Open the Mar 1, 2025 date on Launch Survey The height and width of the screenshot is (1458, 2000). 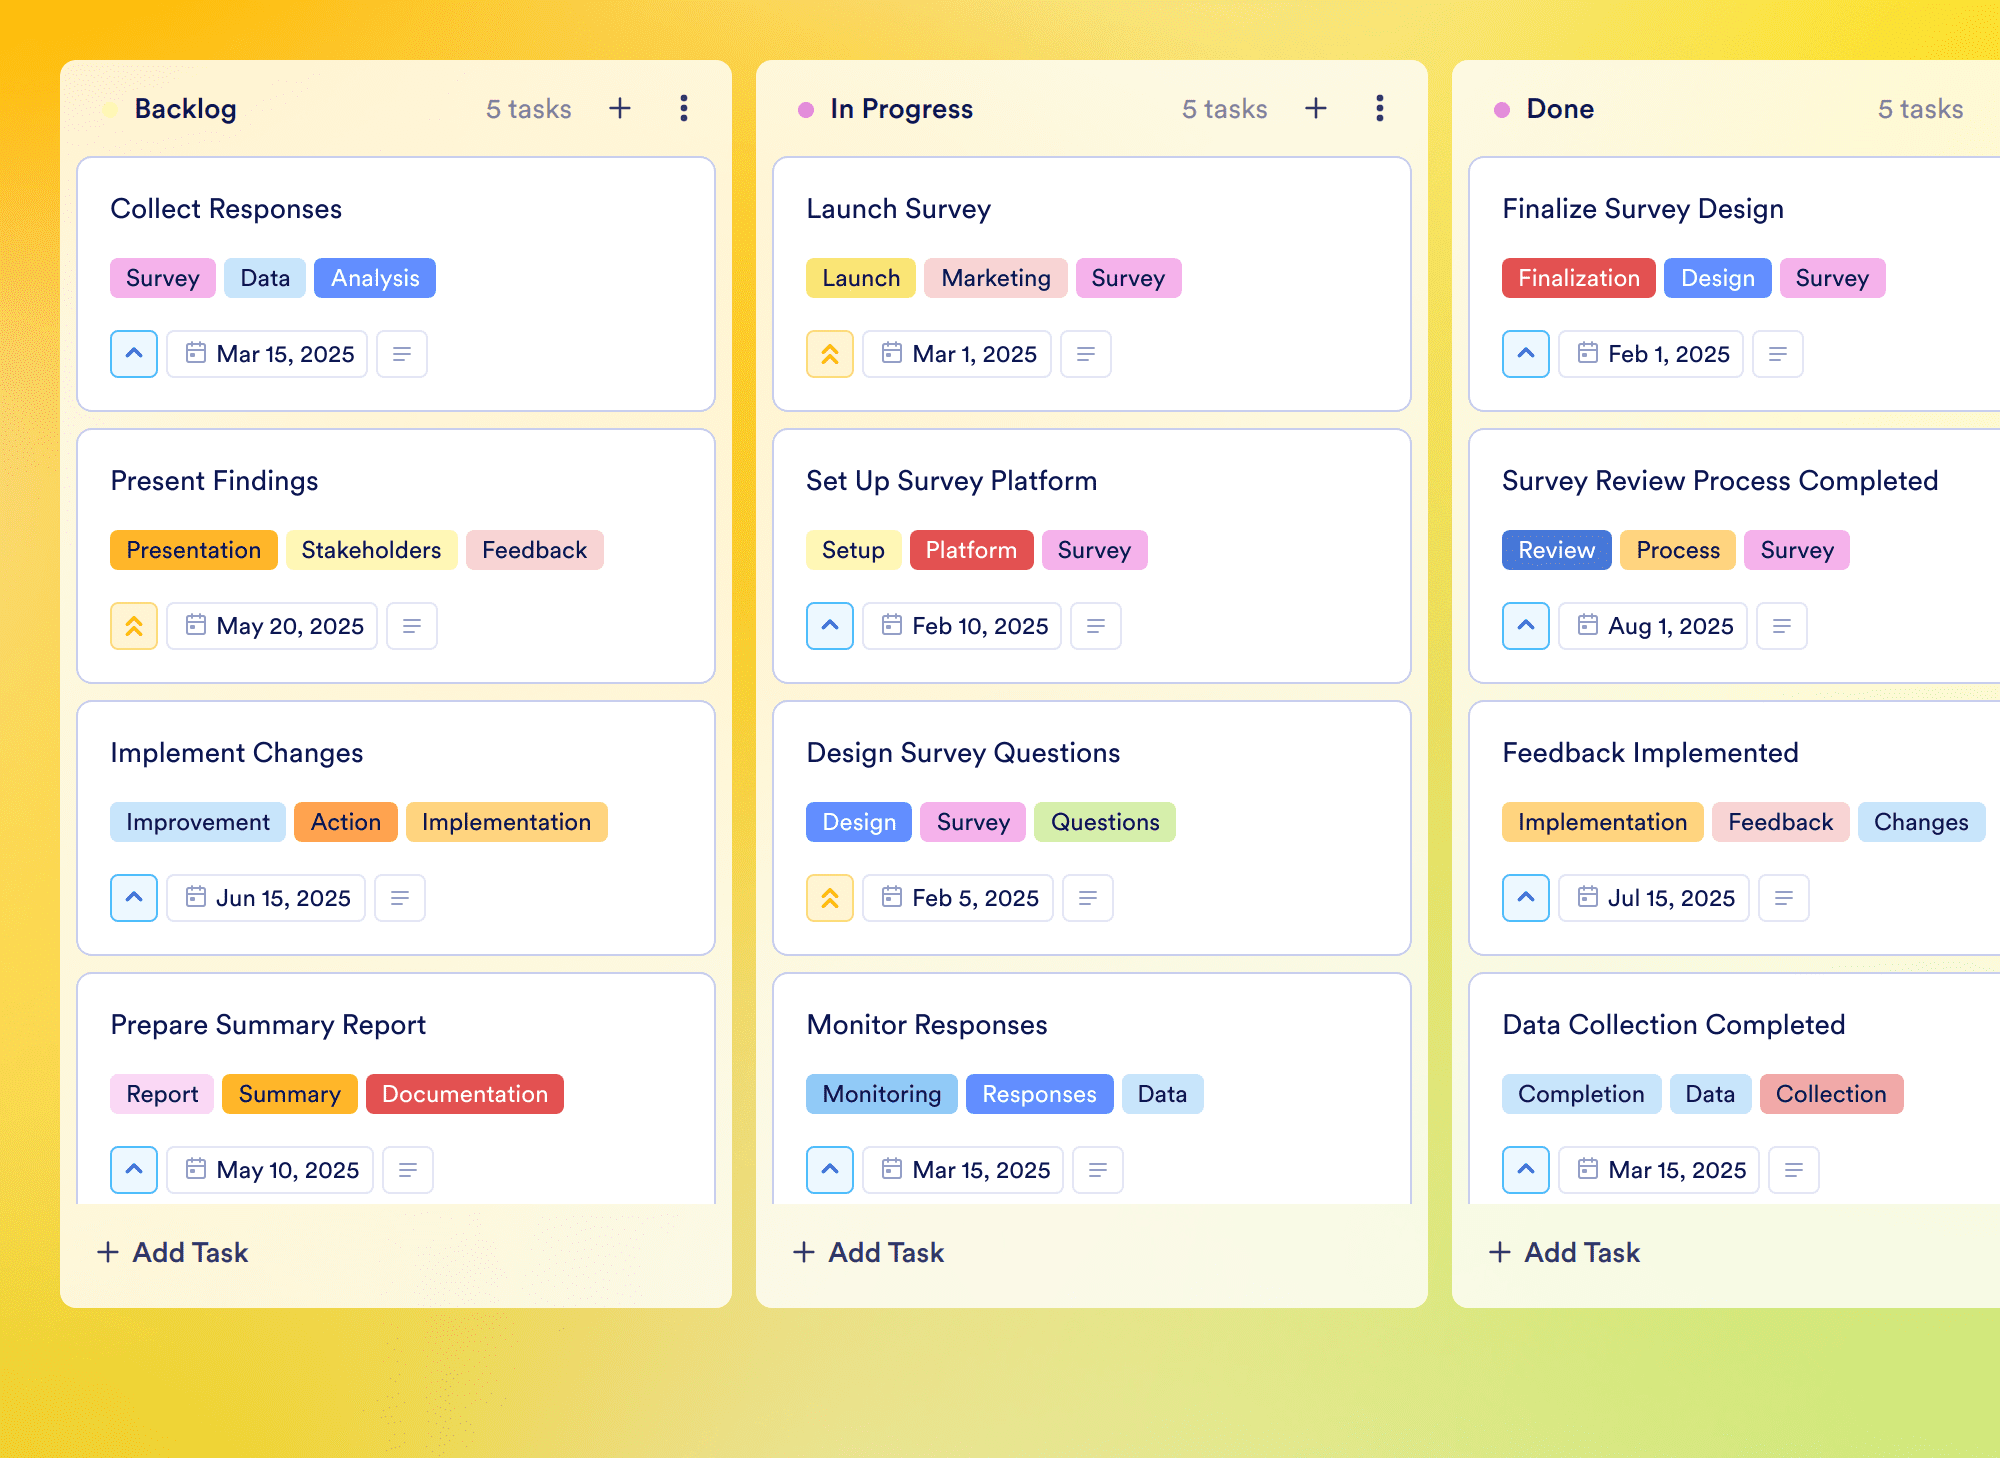pos(957,354)
